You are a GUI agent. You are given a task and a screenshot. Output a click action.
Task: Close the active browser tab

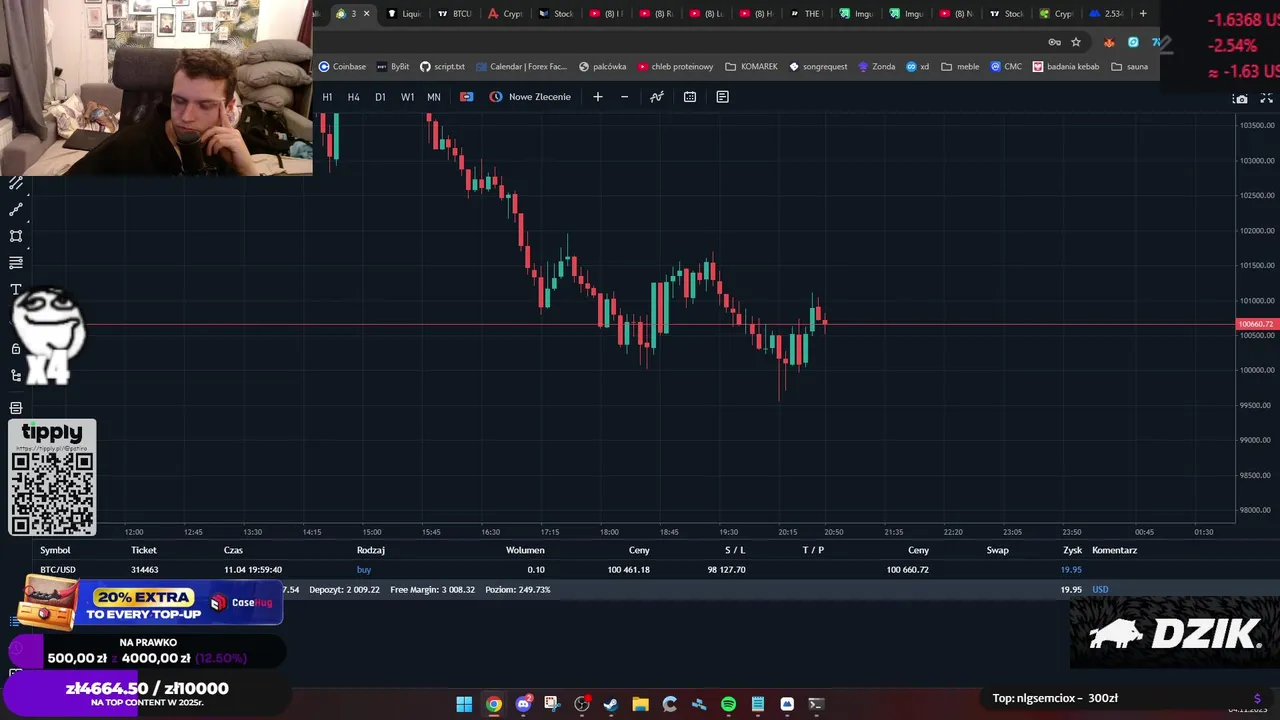point(366,14)
